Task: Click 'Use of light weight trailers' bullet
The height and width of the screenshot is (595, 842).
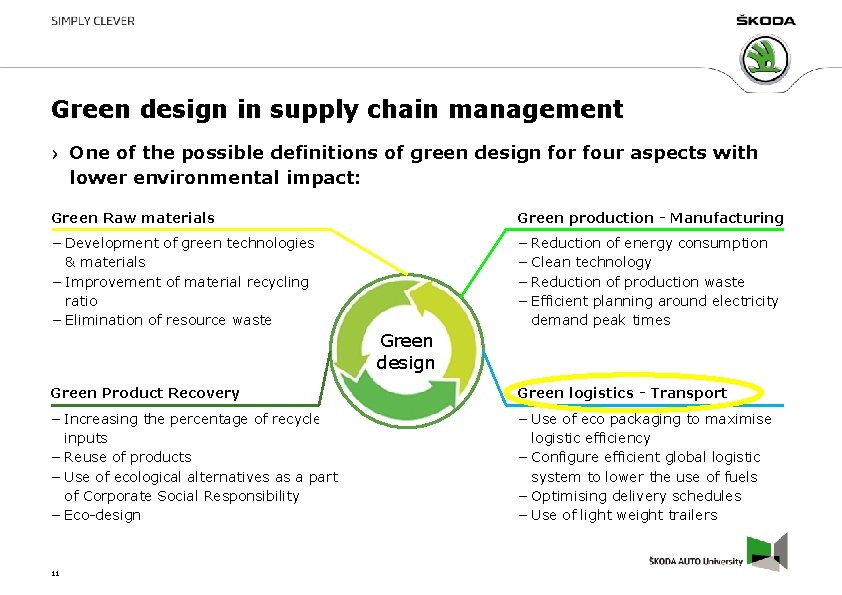Action: [618, 515]
